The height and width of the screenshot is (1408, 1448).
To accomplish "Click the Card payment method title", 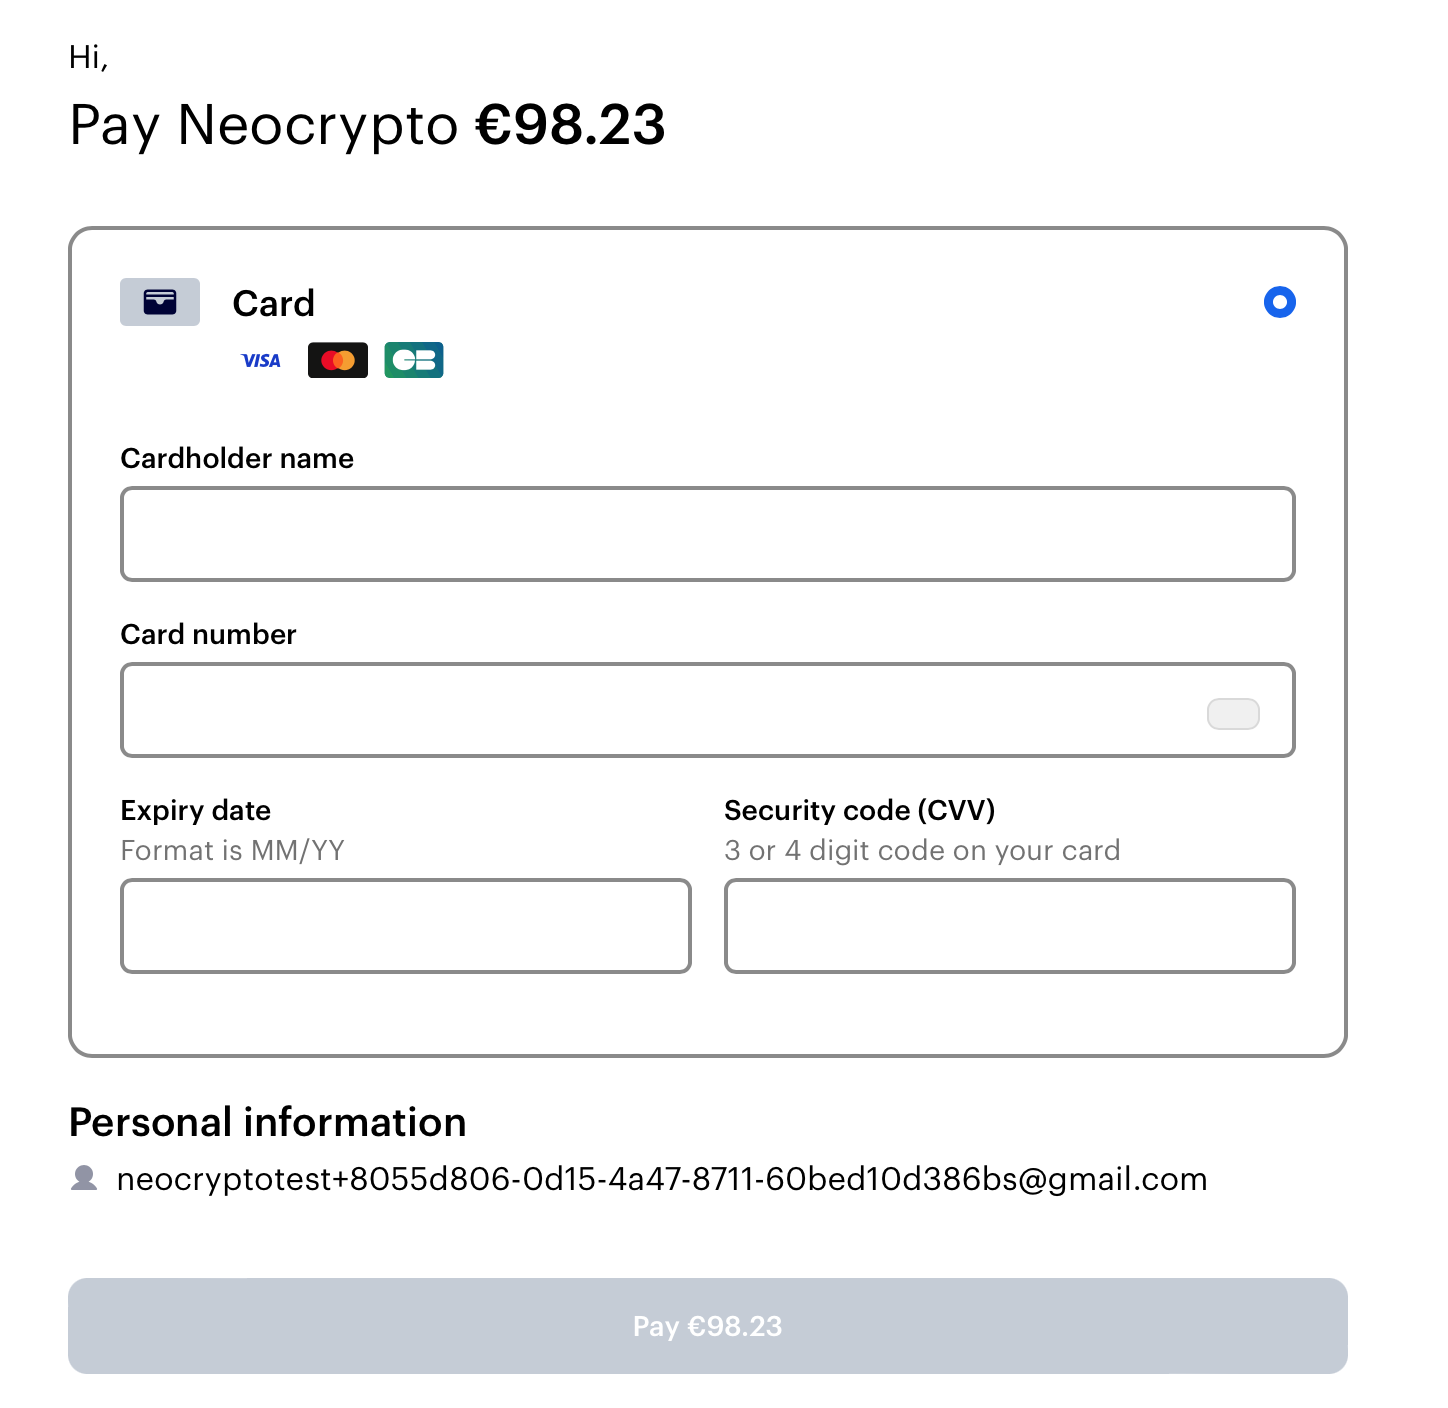I will (273, 303).
